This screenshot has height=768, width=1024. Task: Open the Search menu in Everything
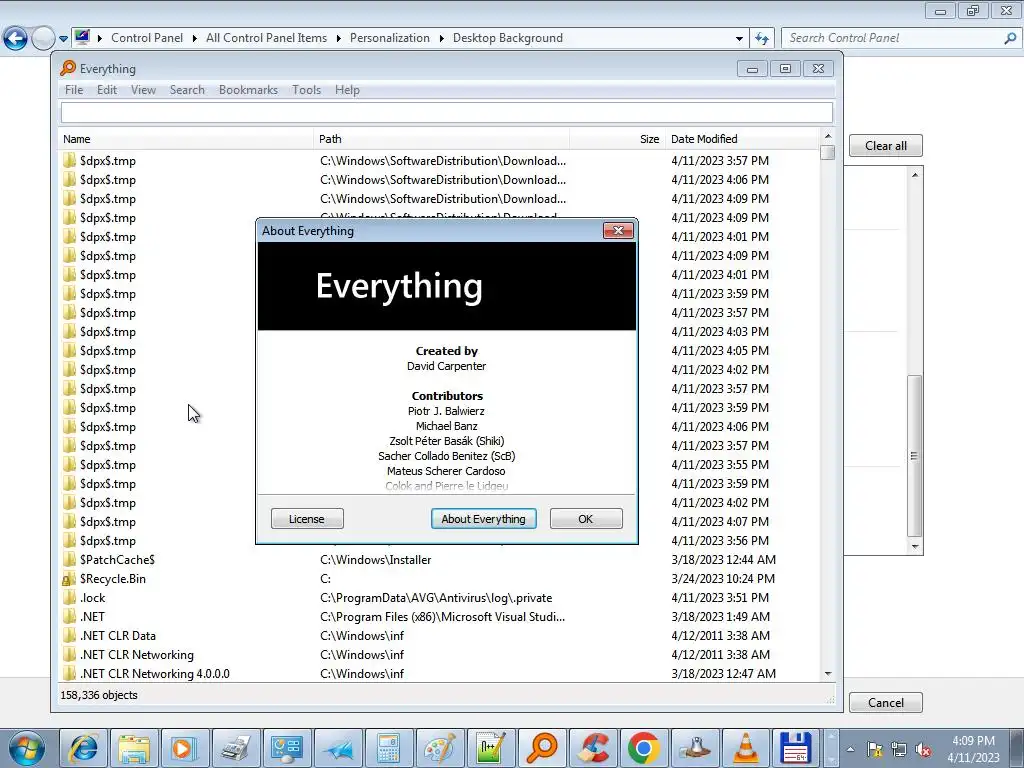click(x=187, y=90)
